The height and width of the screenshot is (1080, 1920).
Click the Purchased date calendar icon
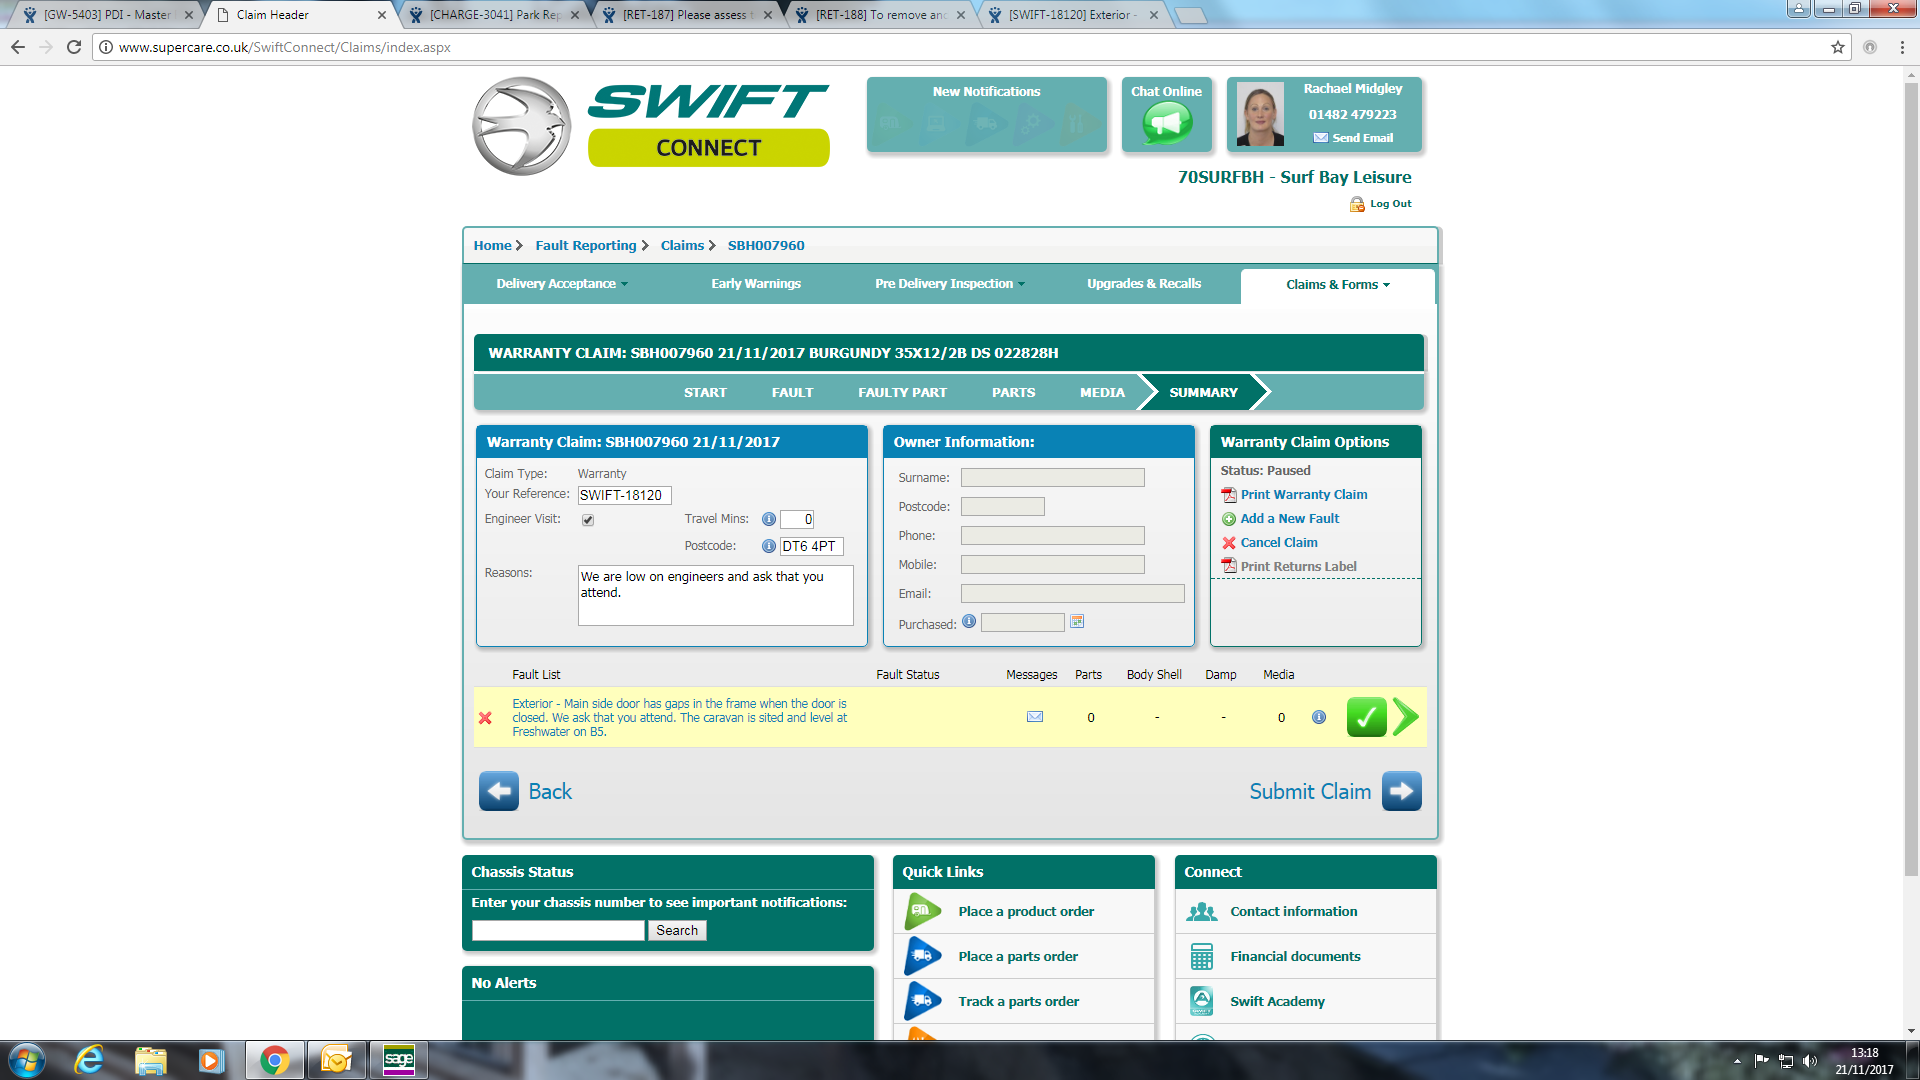pos(1077,622)
